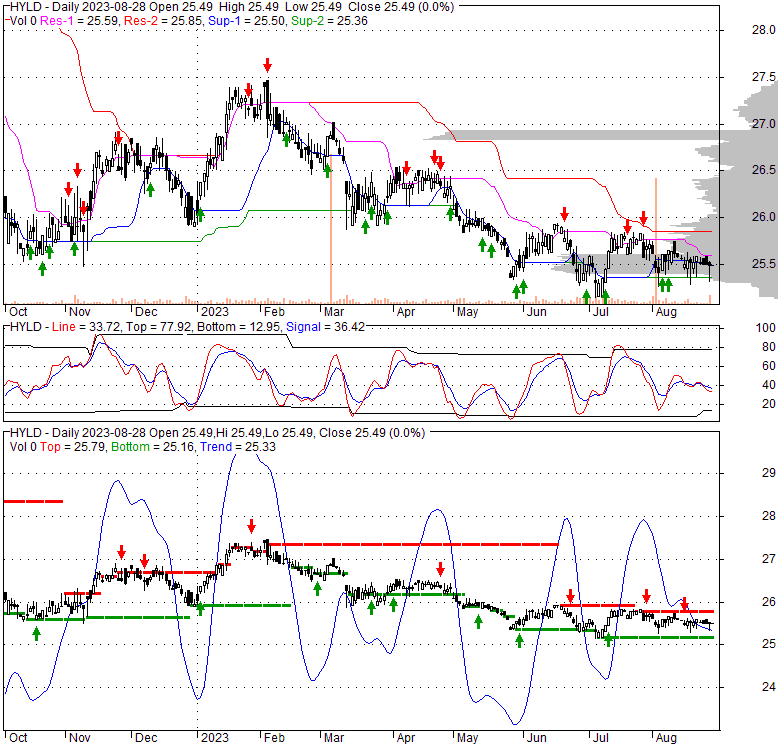Screen dimensions: 780x745
Task: Click the red sell arrow above the February peak in the upper price chart
Action: click(268, 65)
